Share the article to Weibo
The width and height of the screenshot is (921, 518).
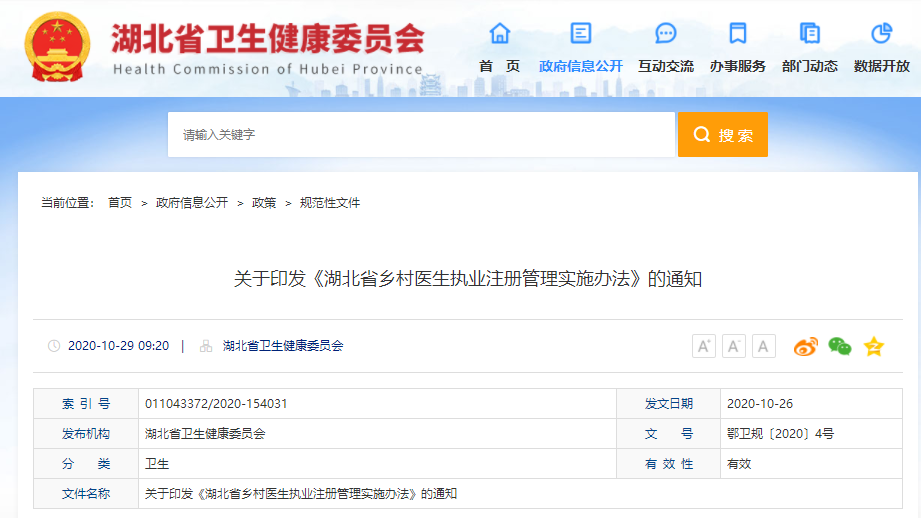pos(805,347)
